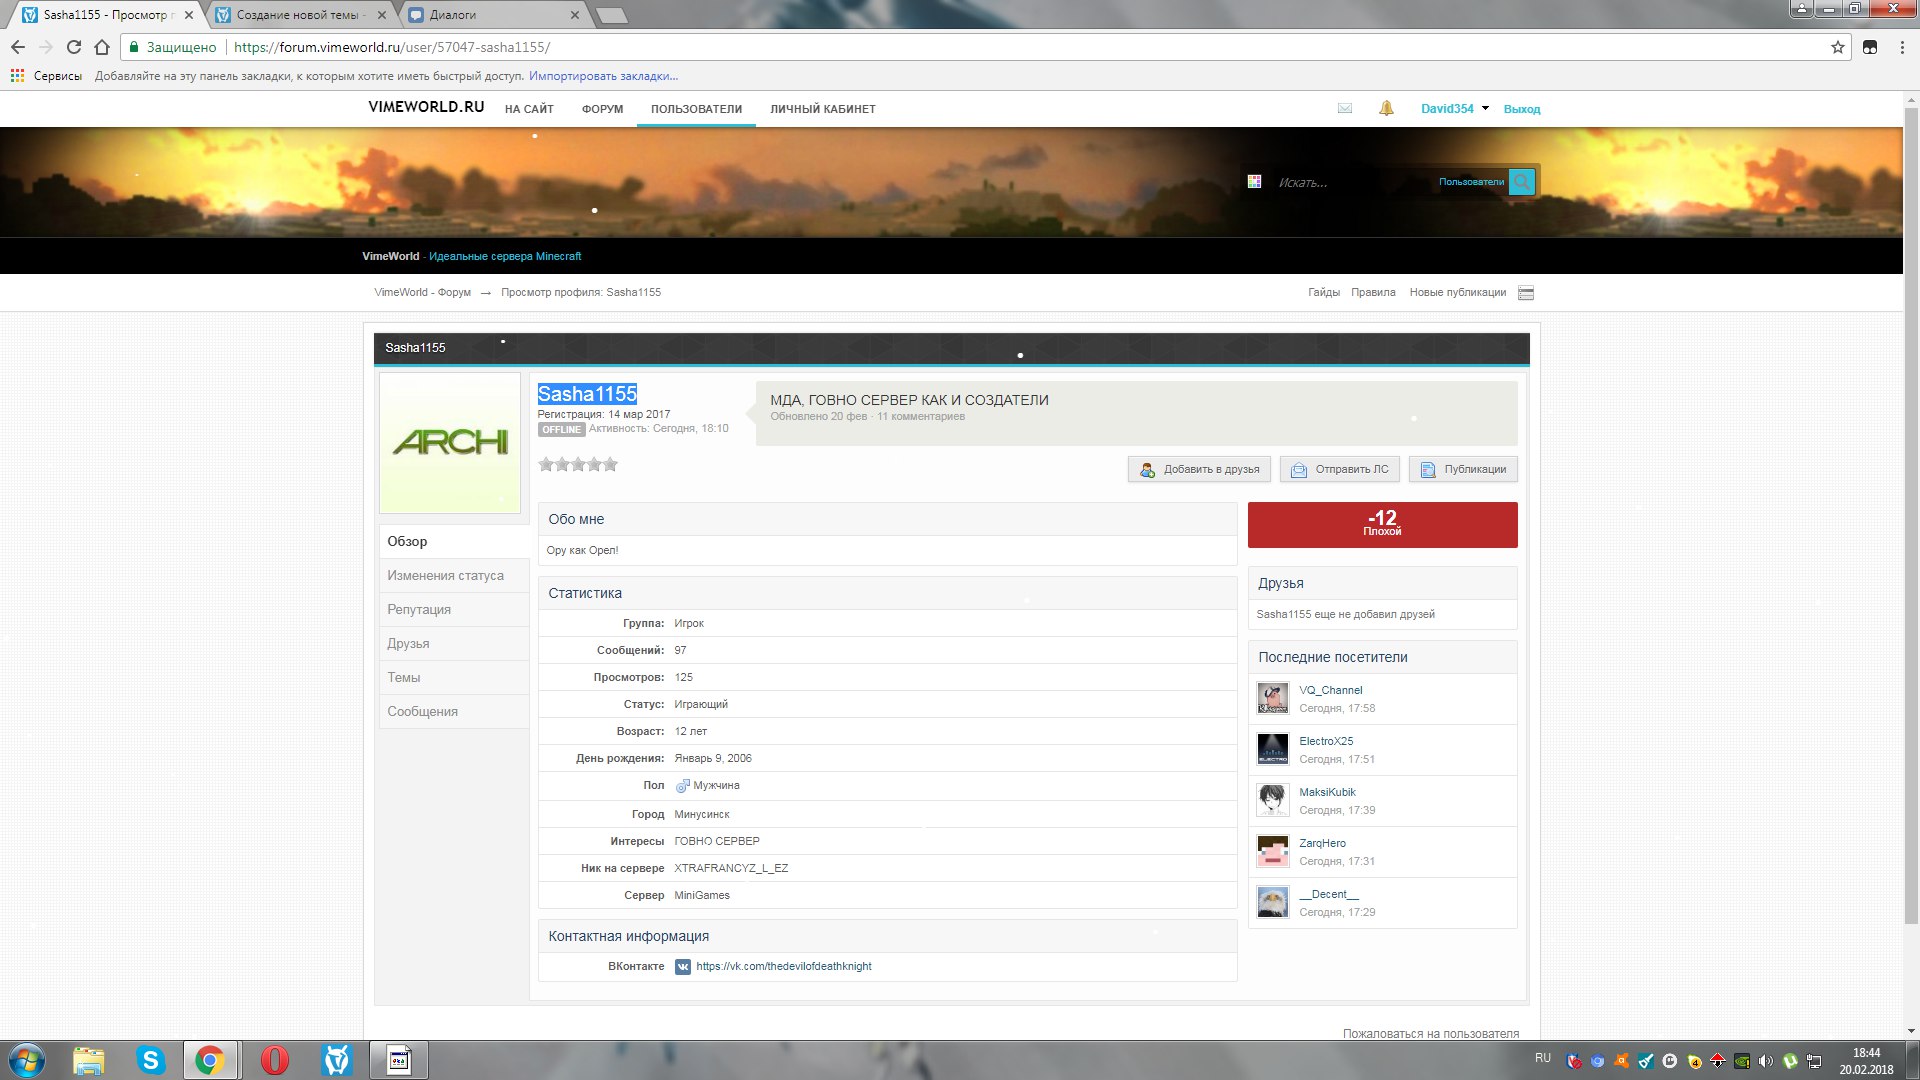Click the five-star profile rating
Screen dimensions: 1920x1080
pyautogui.click(x=578, y=464)
